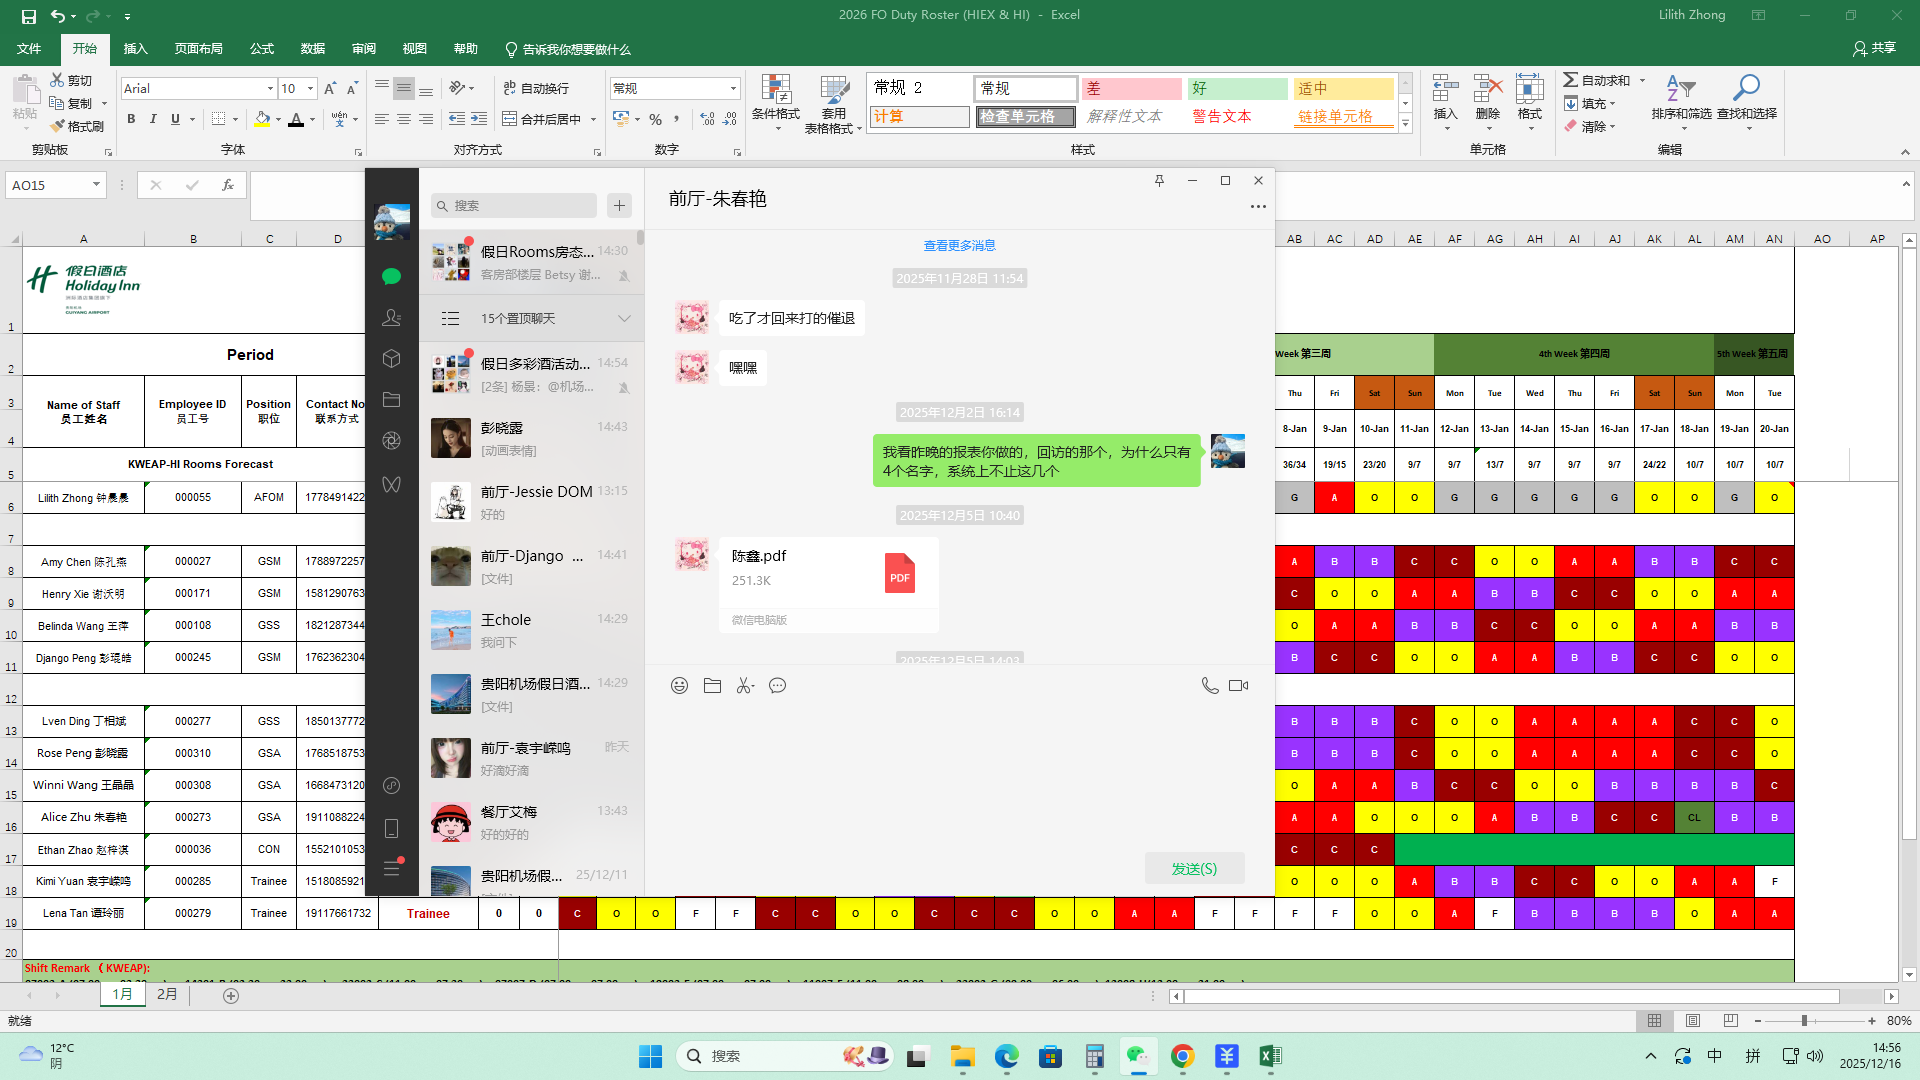Toggle wrap text option
Viewport: 1920px width, 1080px height.
536,88
